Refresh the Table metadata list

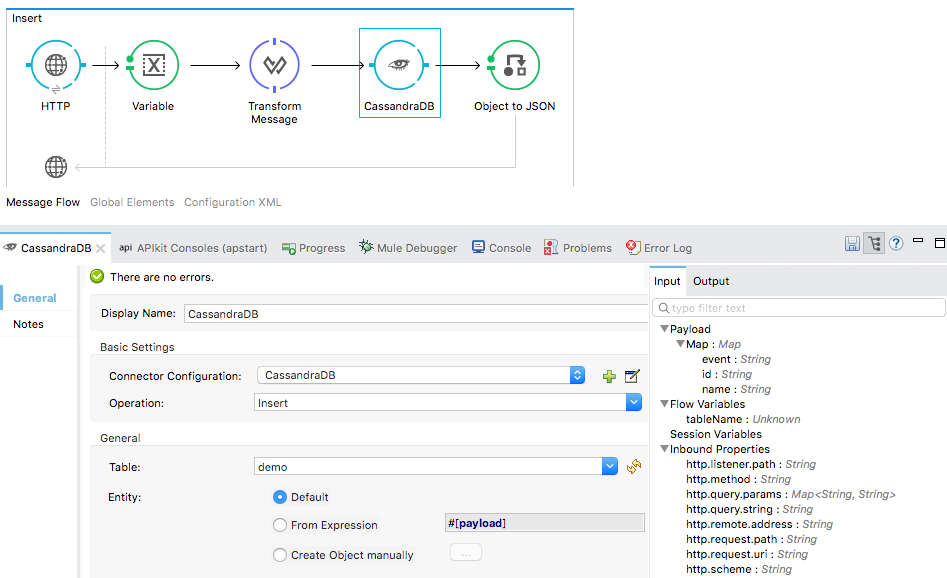pos(634,466)
